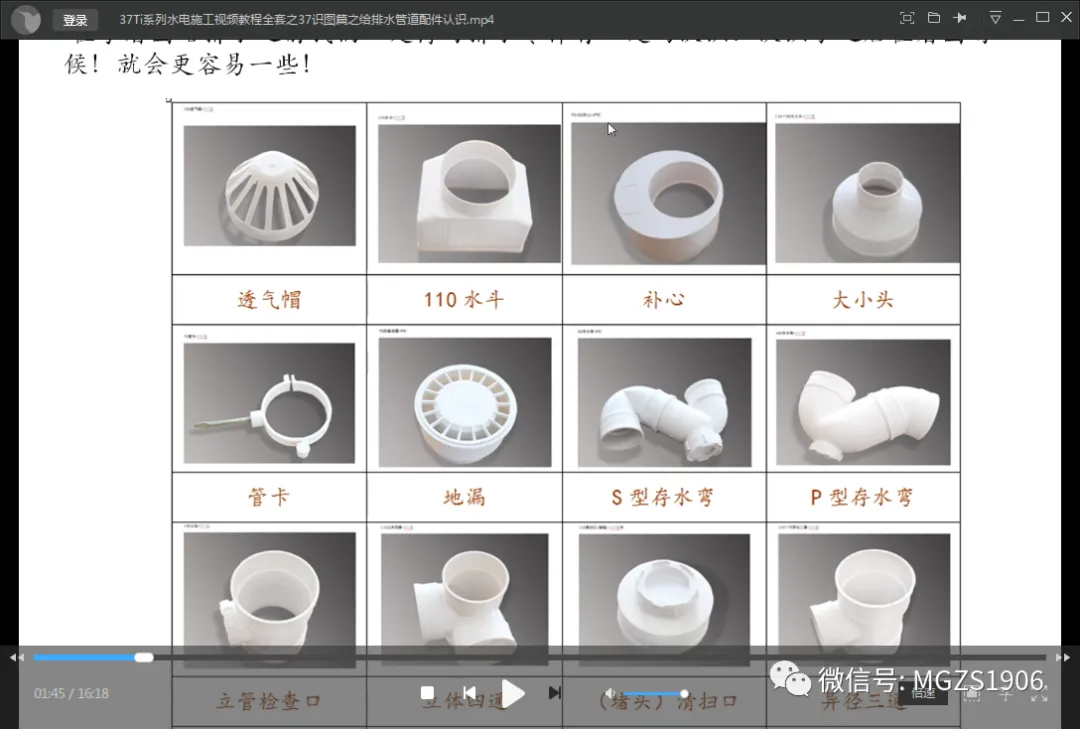
Task: Click the 110 水斗 label in the video
Action: (x=464, y=300)
